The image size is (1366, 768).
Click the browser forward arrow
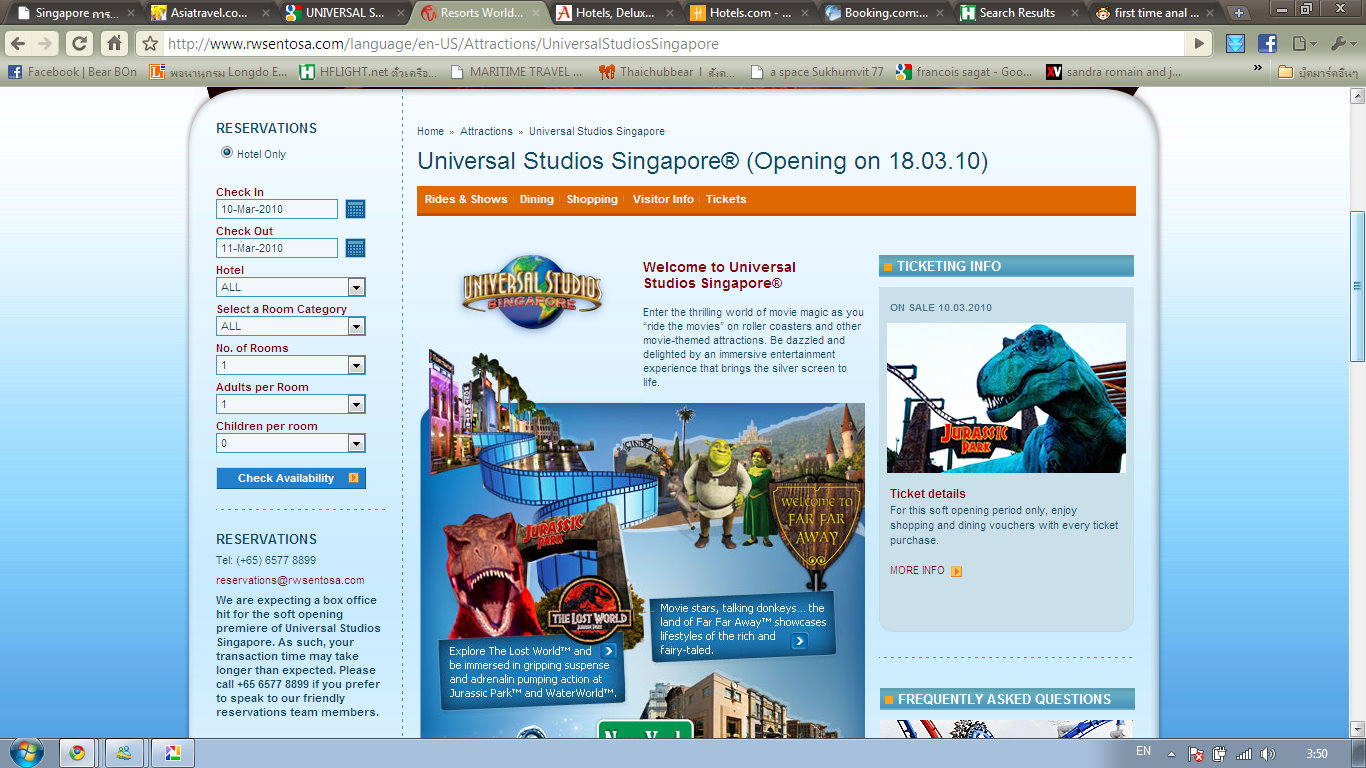tap(46, 44)
